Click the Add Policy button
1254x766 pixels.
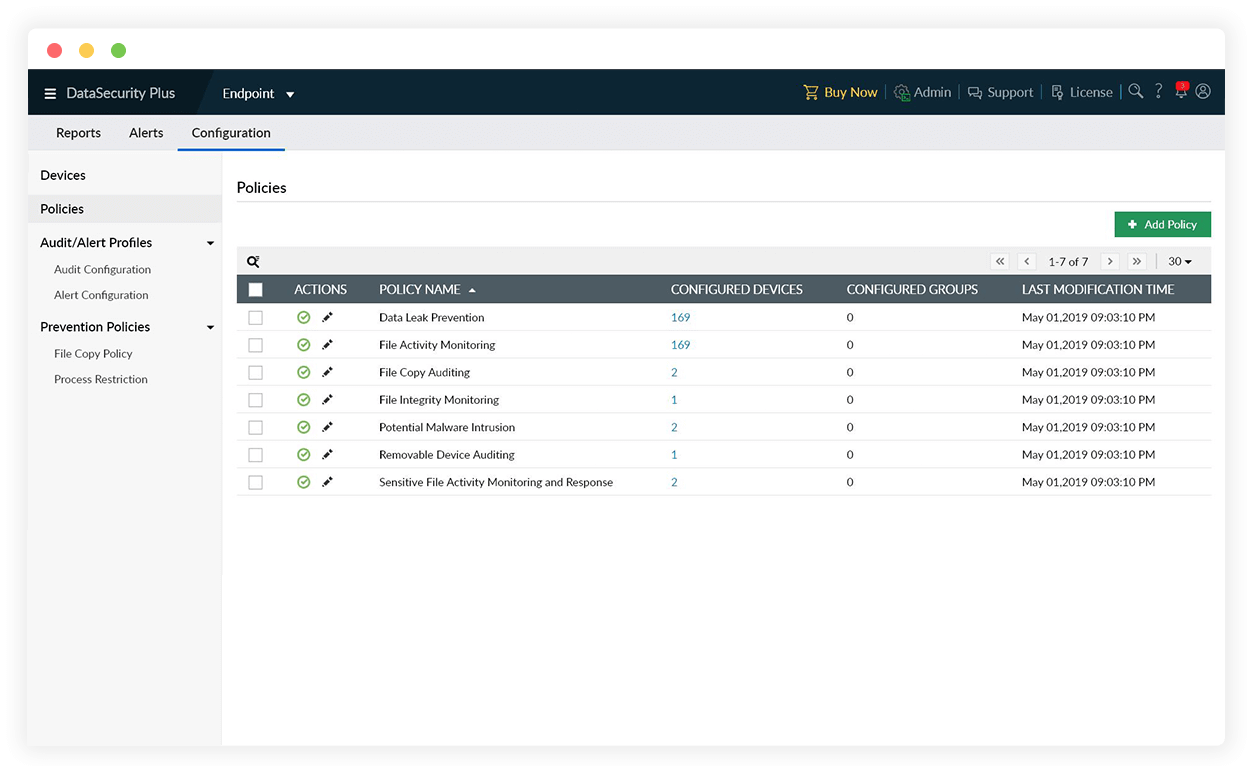(x=1162, y=225)
